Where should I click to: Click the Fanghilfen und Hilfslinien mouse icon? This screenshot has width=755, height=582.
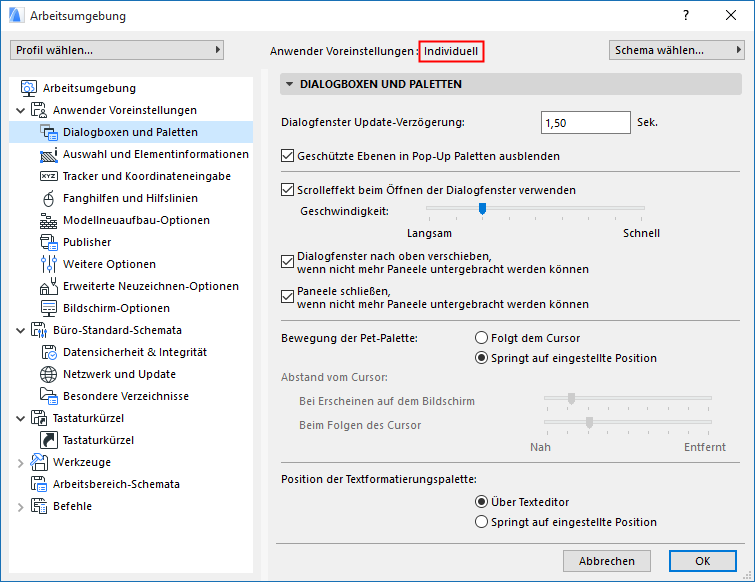49,198
